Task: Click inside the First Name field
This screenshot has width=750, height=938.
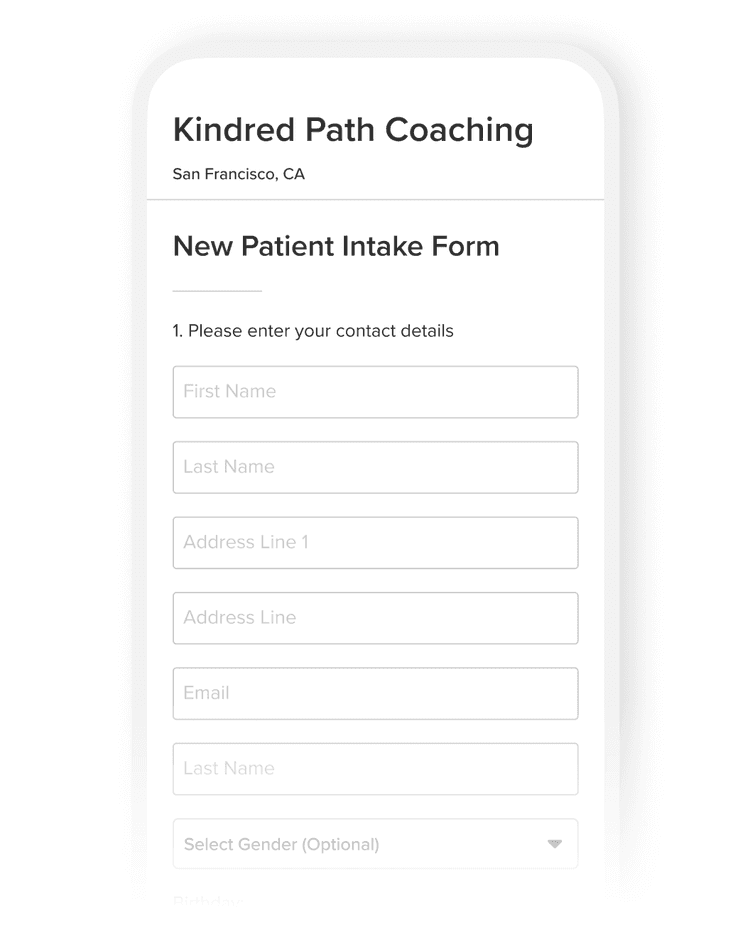Action: [x=375, y=392]
